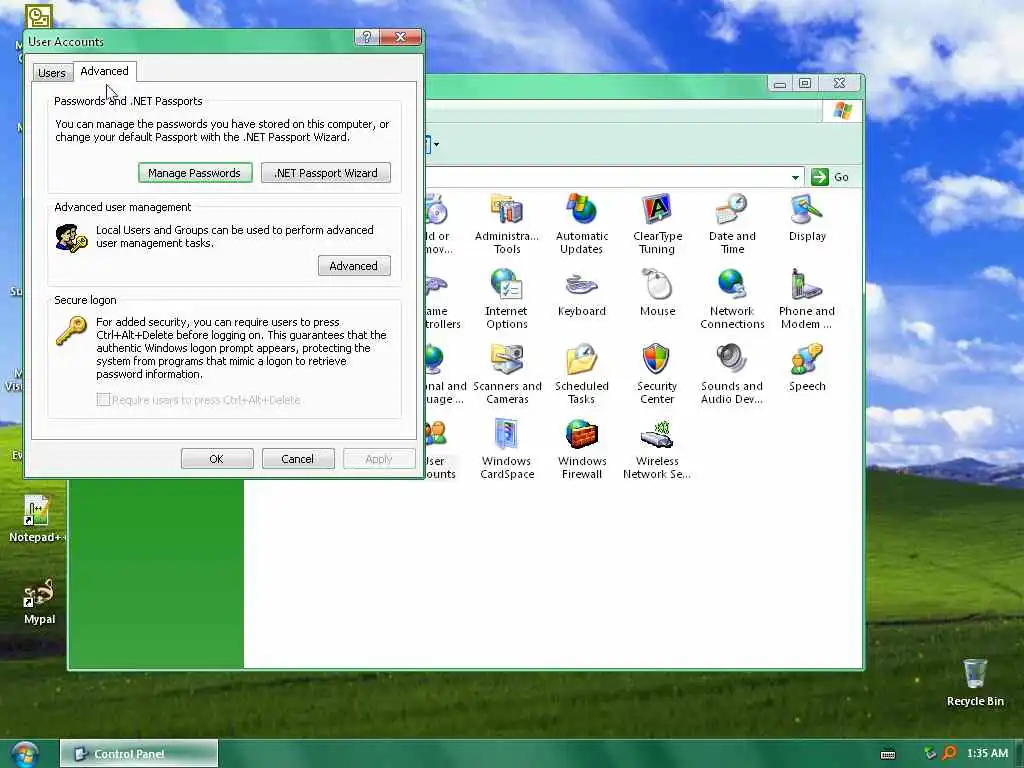The image size is (1024, 768).
Task: Click the greyed Apply button
Action: coord(379,459)
